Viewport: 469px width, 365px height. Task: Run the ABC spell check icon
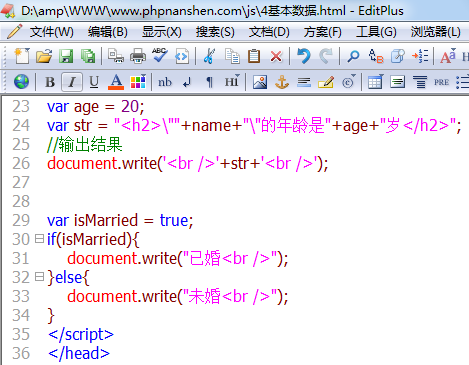[x=160, y=55]
